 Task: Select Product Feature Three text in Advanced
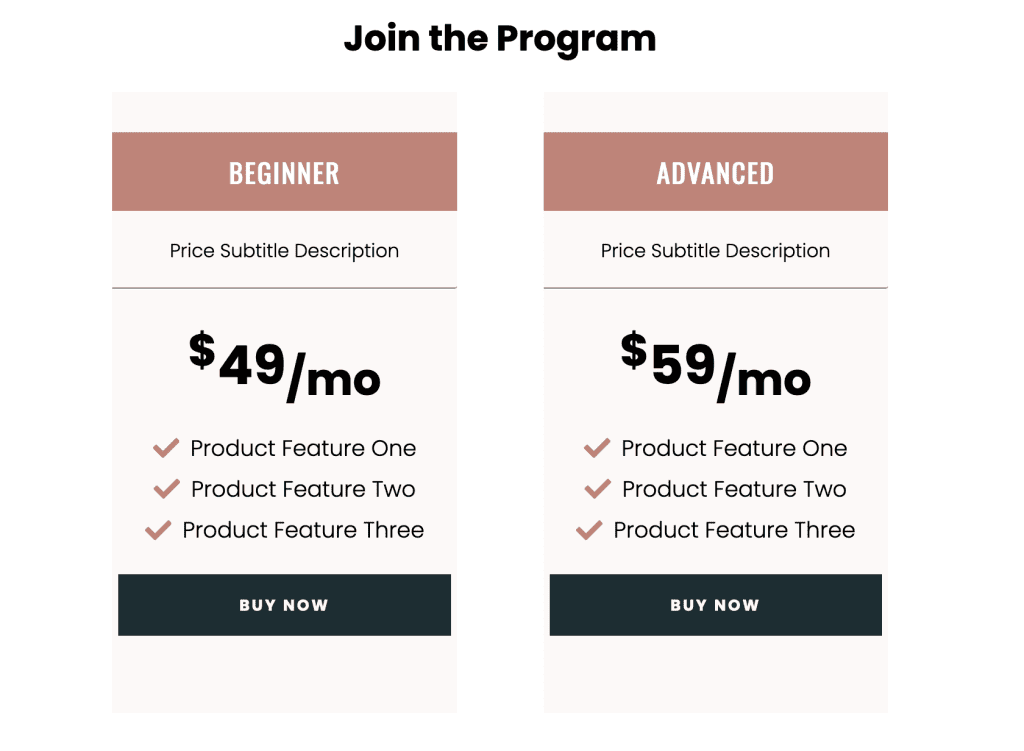(734, 530)
